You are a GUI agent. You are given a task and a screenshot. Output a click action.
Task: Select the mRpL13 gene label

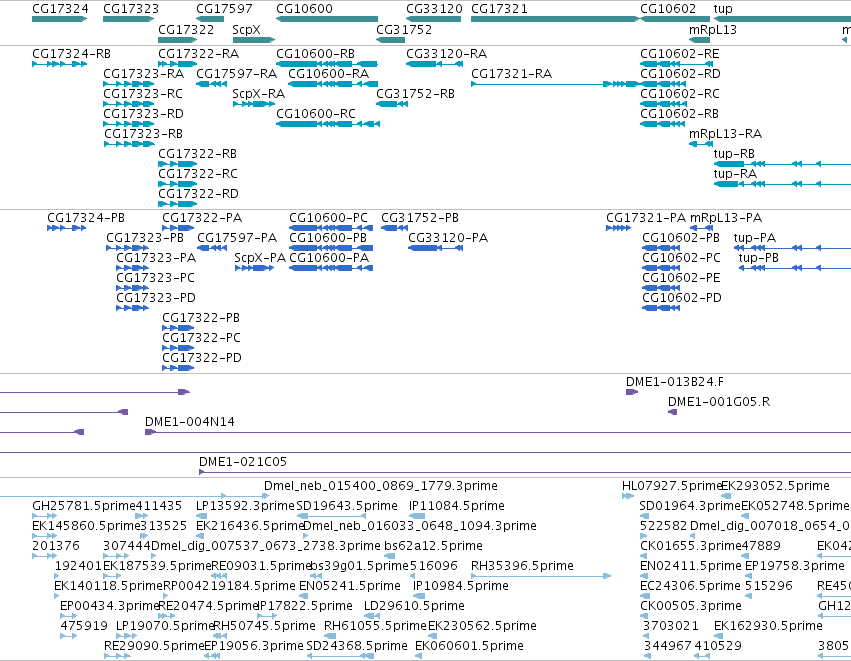pyautogui.click(x=713, y=29)
